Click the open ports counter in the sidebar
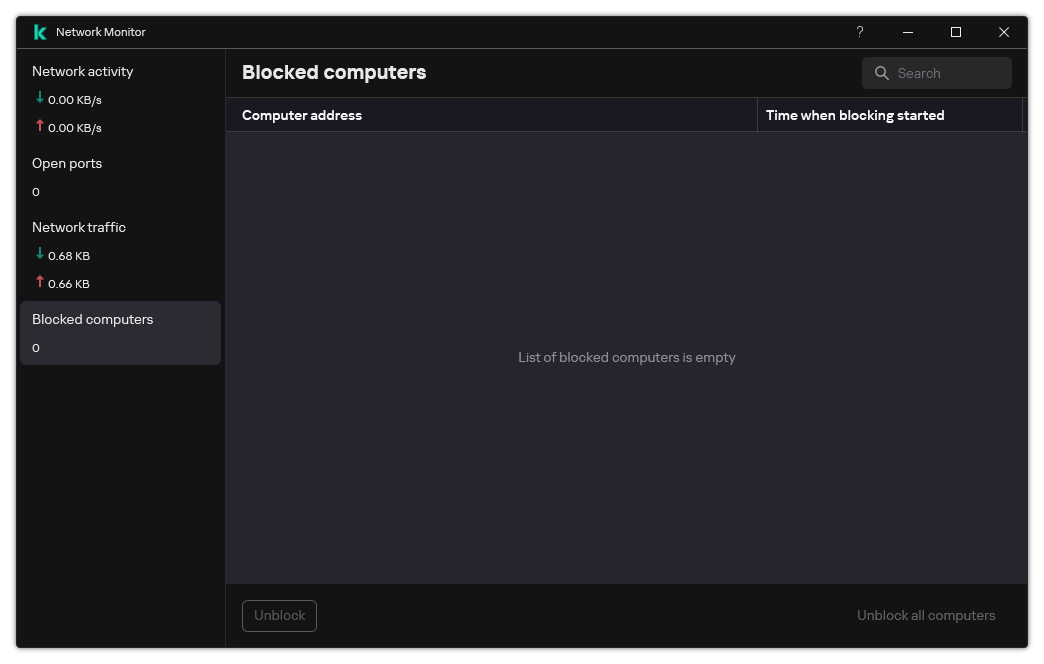The width and height of the screenshot is (1044, 664). pos(36,191)
